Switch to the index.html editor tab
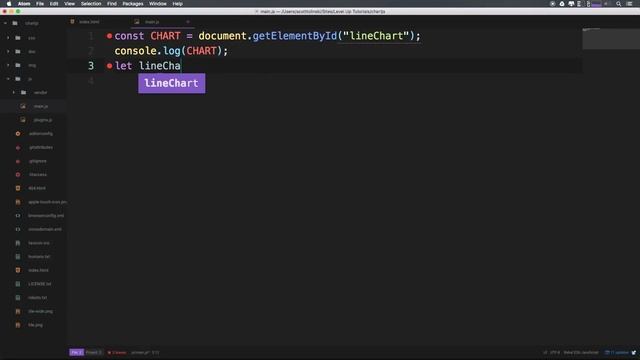The image size is (640, 360). click(x=89, y=22)
